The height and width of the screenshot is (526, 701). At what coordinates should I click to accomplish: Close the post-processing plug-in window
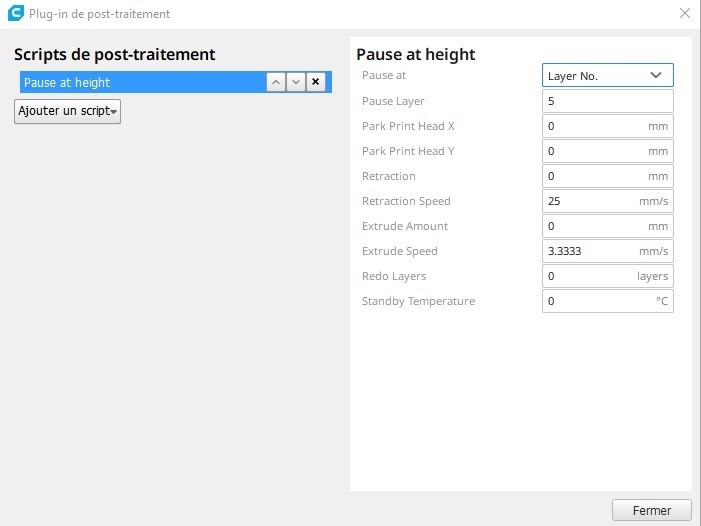click(684, 14)
